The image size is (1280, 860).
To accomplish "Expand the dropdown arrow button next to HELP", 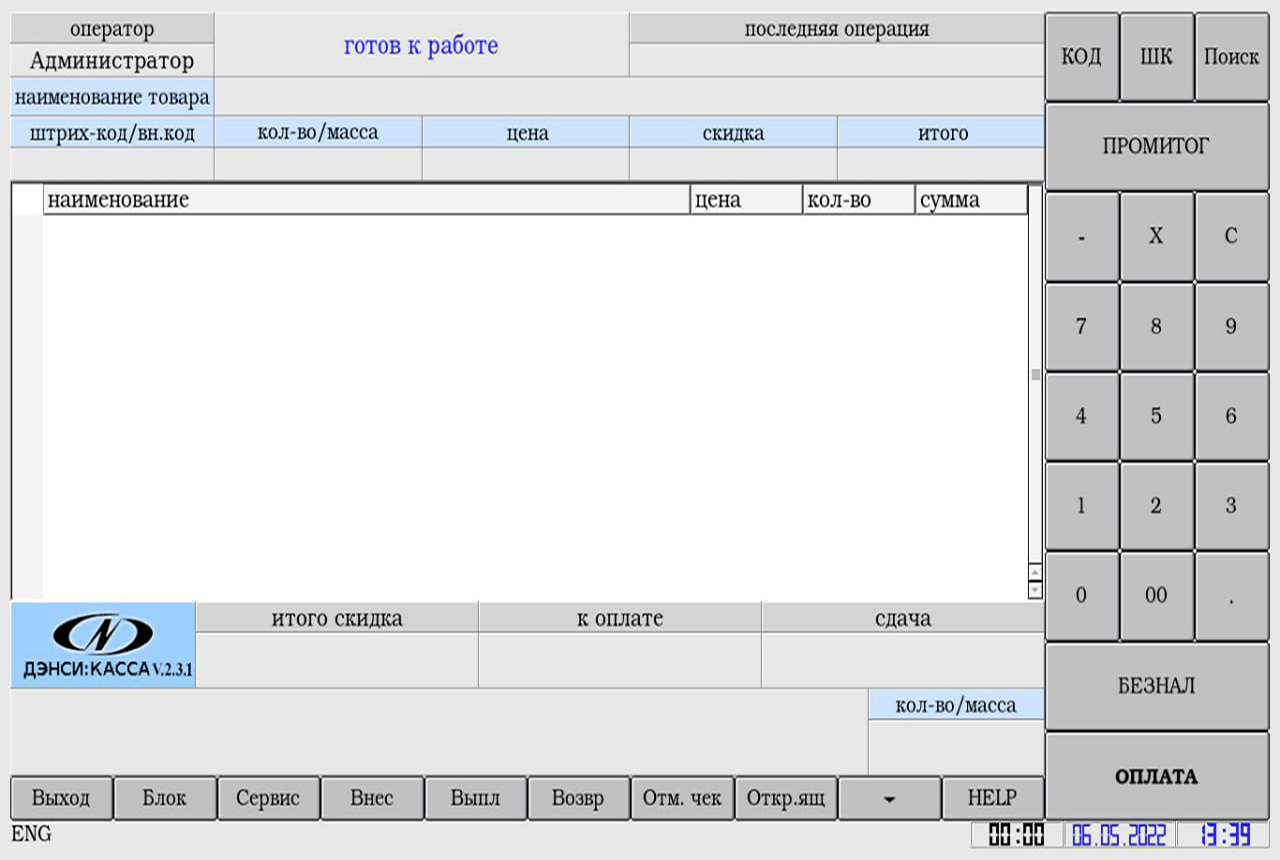I will [890, 798].
